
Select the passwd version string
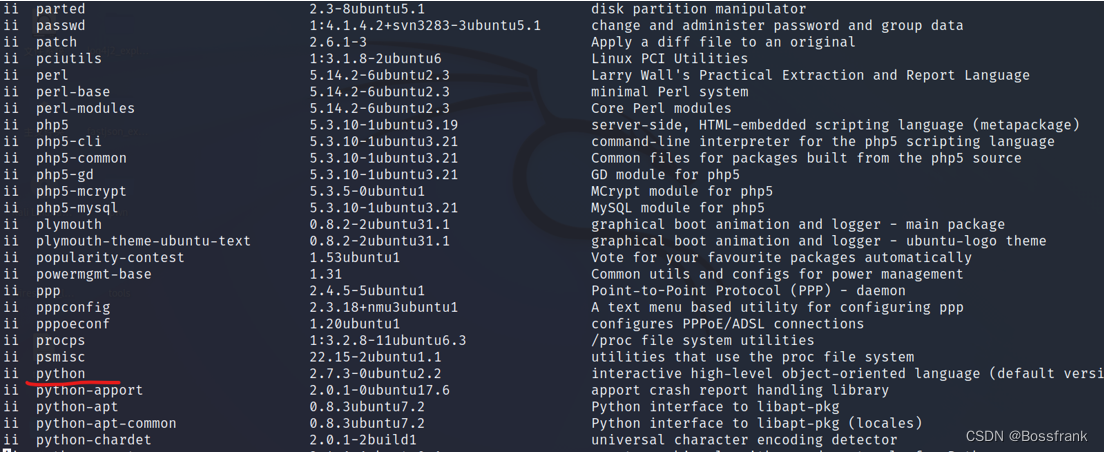pyautogui.click(x=425, y=26)
